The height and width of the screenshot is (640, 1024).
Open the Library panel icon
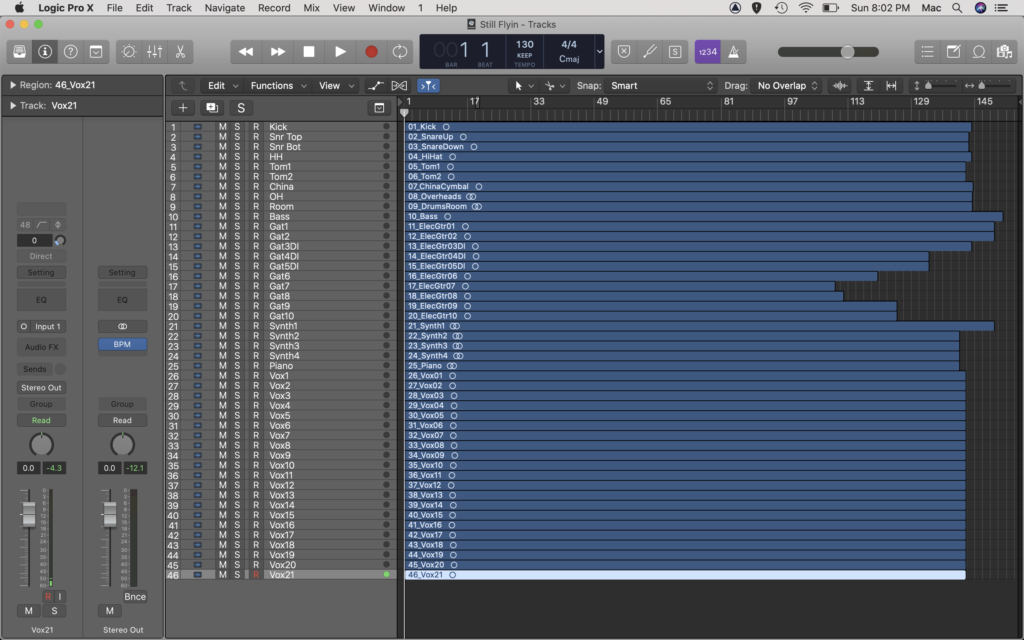pyautogui.click(x=19, y=52)
